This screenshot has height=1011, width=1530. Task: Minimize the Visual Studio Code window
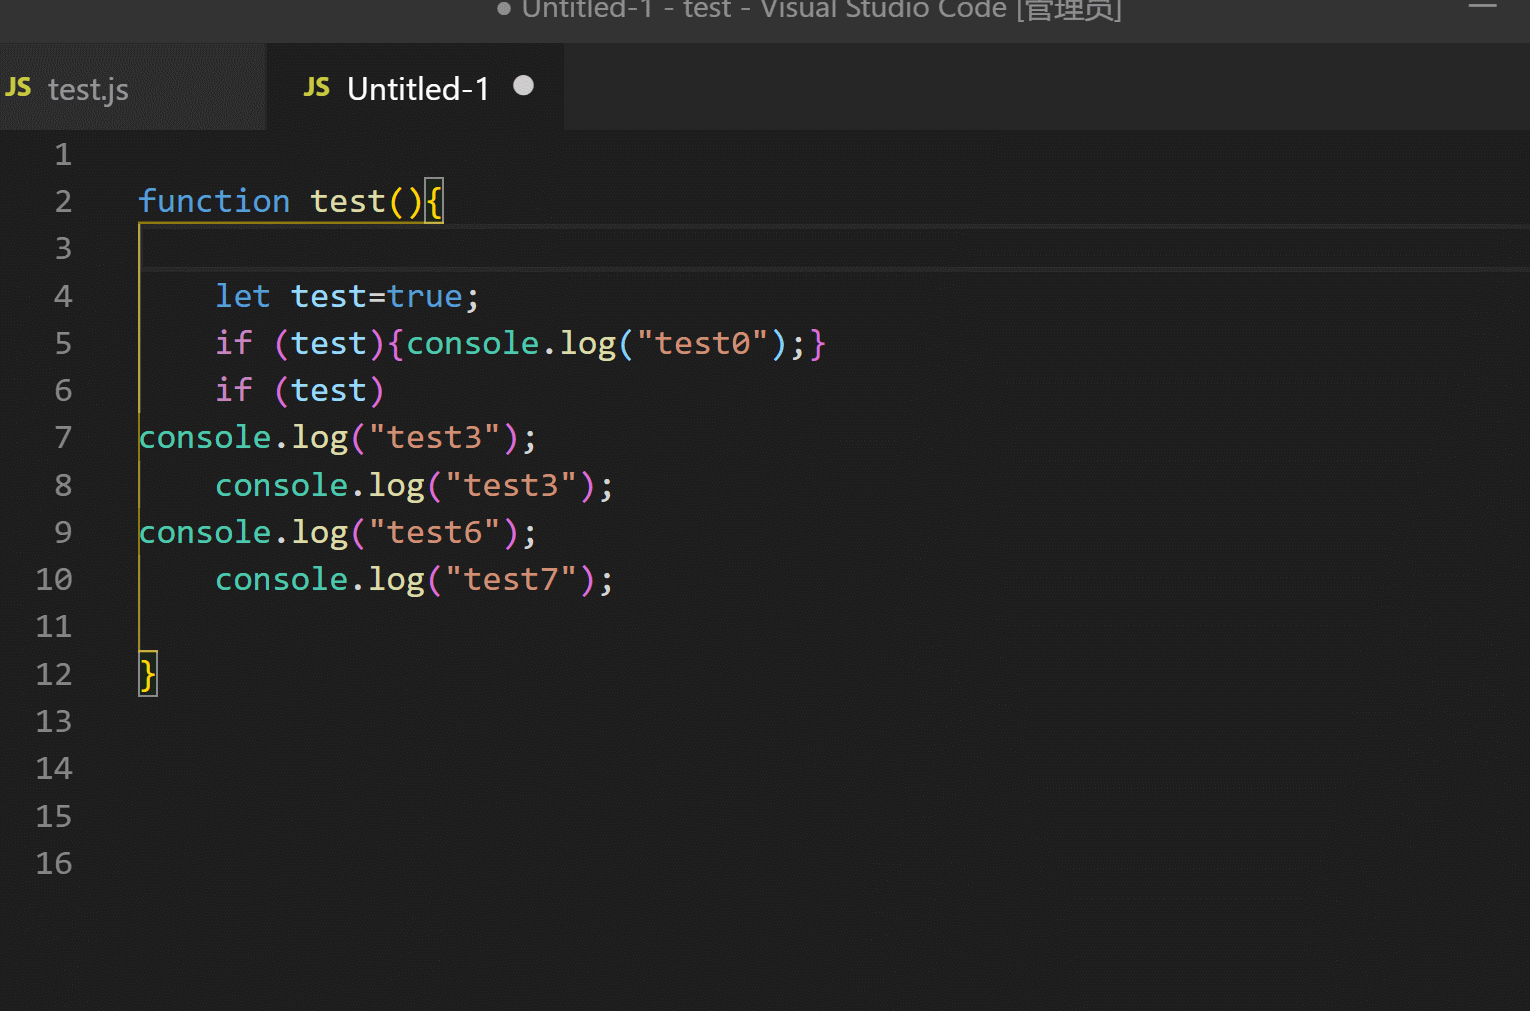click(x=1481, y=8)
